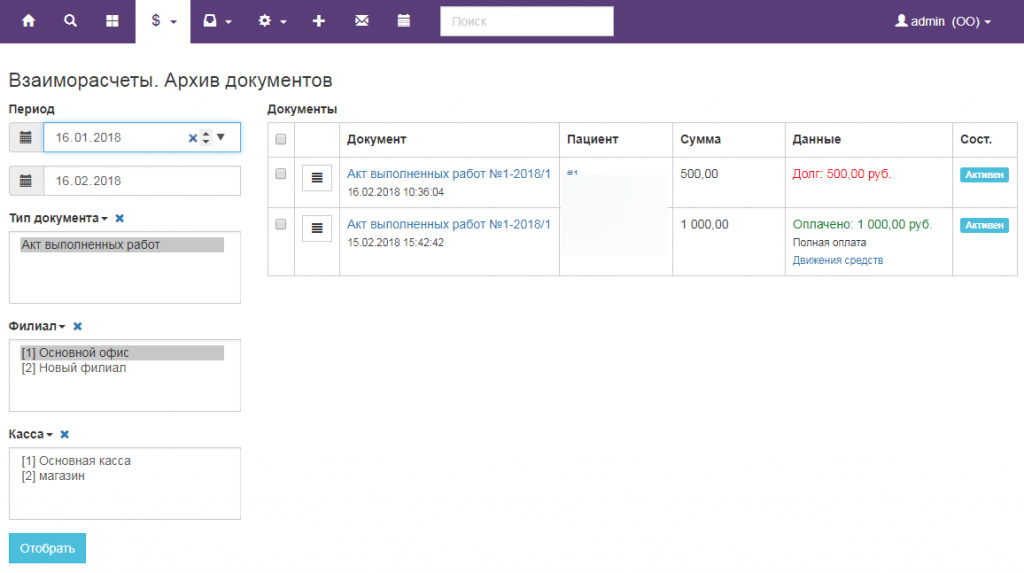Open the row menu for document dated 16.02.2018
The image size is (1024, 573).
click(317, 178)
